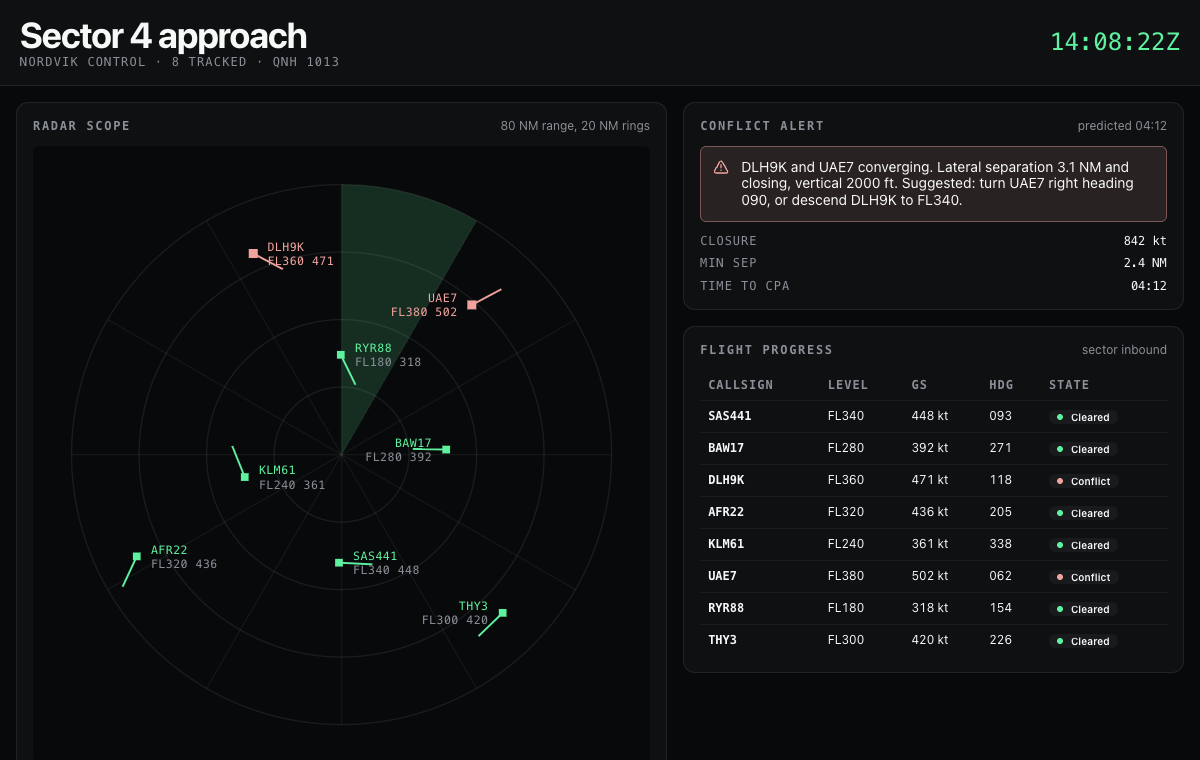Select KLM61 callsign in flight progress table

click(x=726, y=544)
